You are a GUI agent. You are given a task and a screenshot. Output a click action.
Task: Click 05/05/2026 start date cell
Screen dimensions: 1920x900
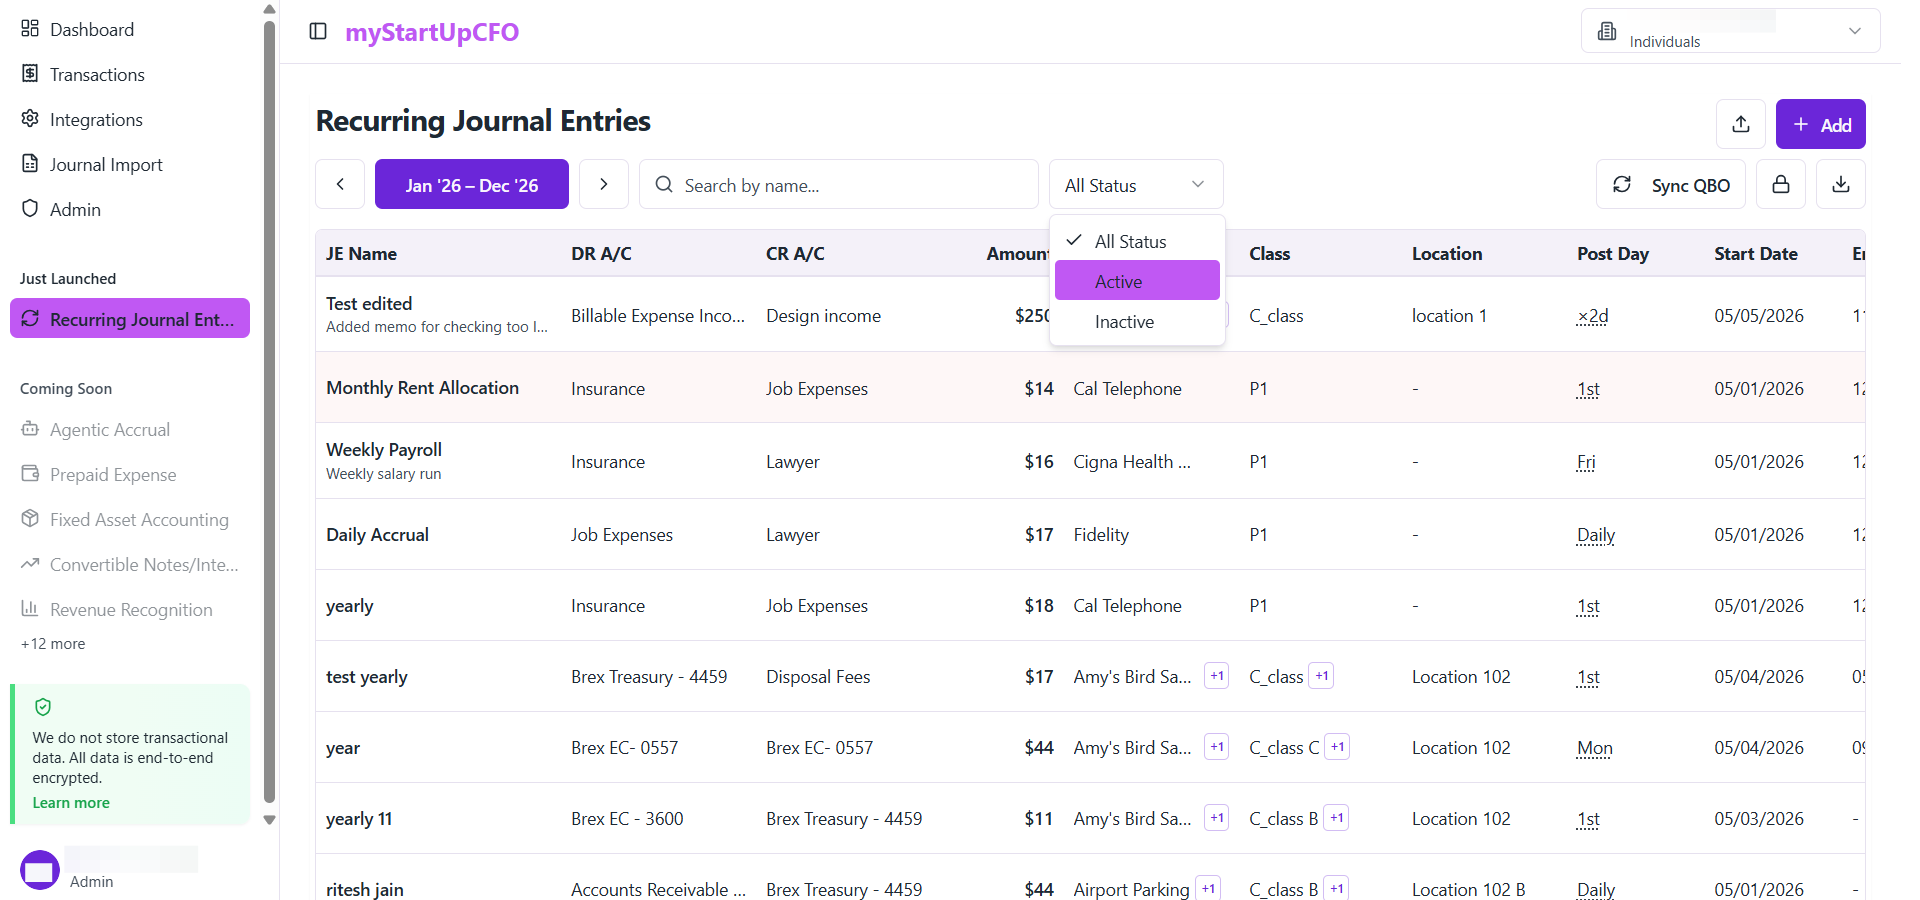(1759, 316)
